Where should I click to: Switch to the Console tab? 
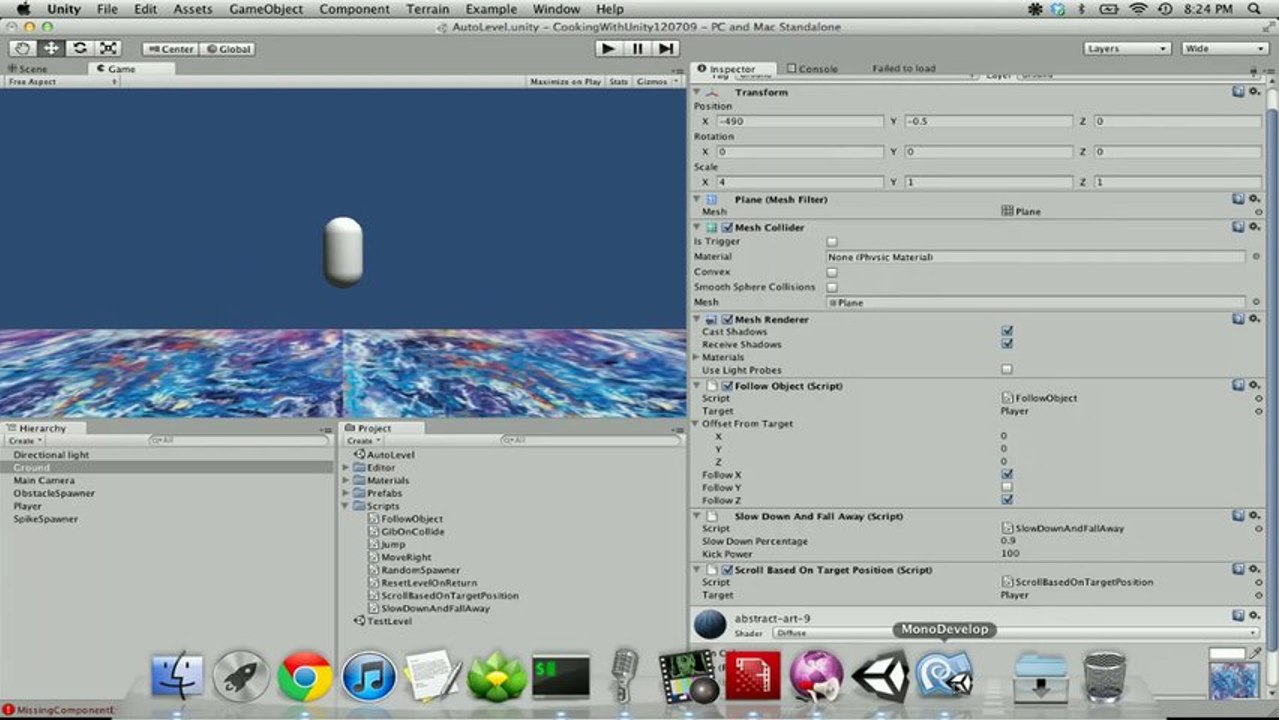[x=813, y=69]
